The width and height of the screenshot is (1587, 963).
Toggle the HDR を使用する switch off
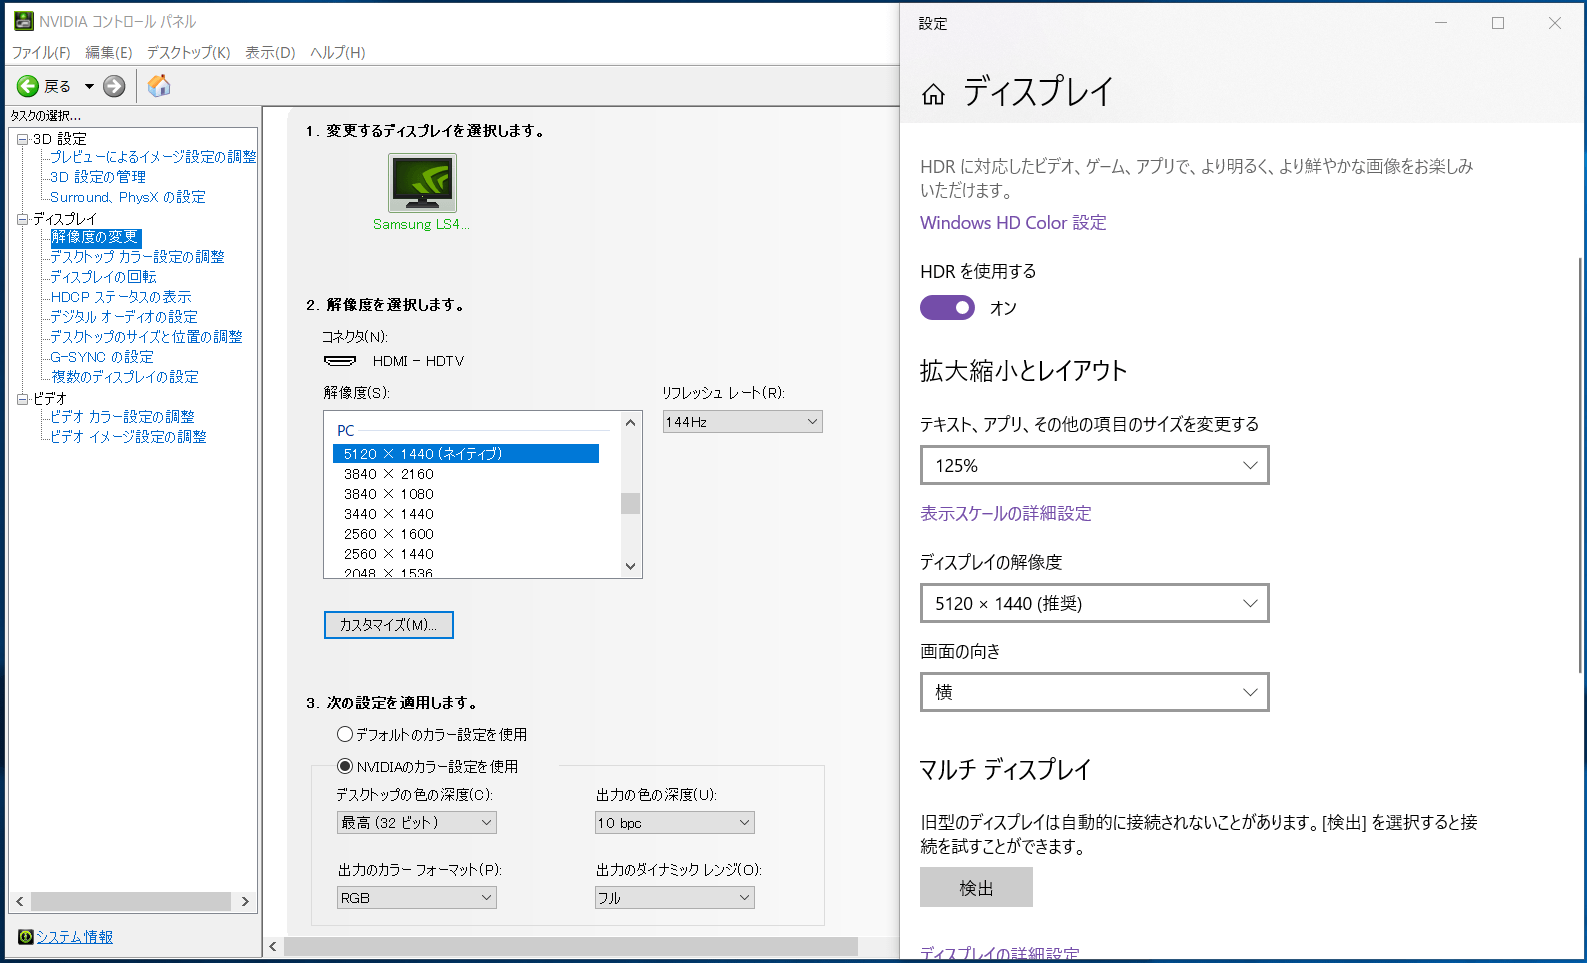click(947, 308)
